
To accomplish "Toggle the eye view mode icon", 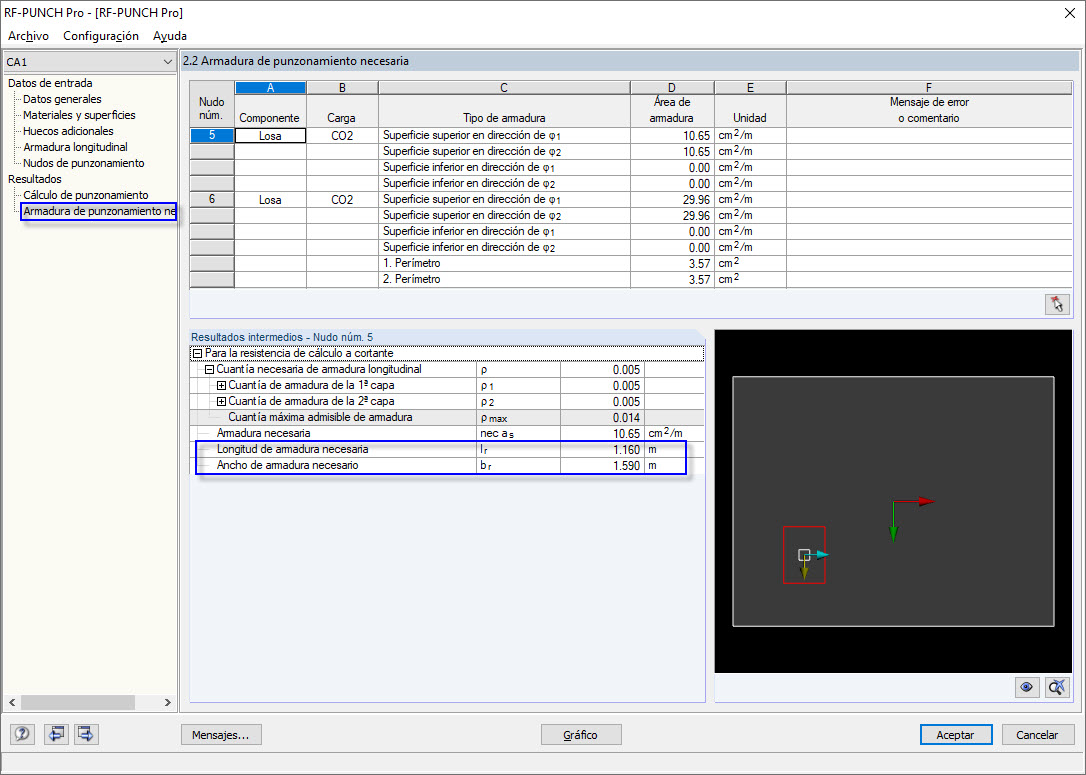I will (1026, 687).
